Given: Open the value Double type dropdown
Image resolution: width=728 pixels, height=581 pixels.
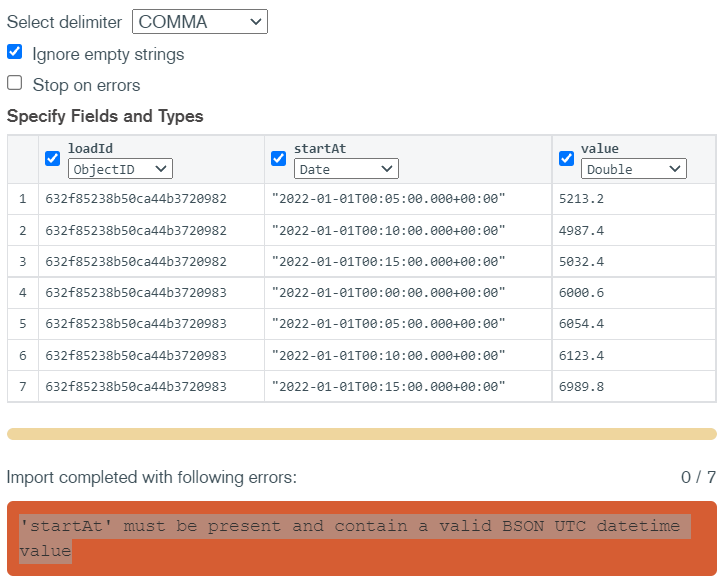Looking at the screenshot, I should [x=634, y=169].
